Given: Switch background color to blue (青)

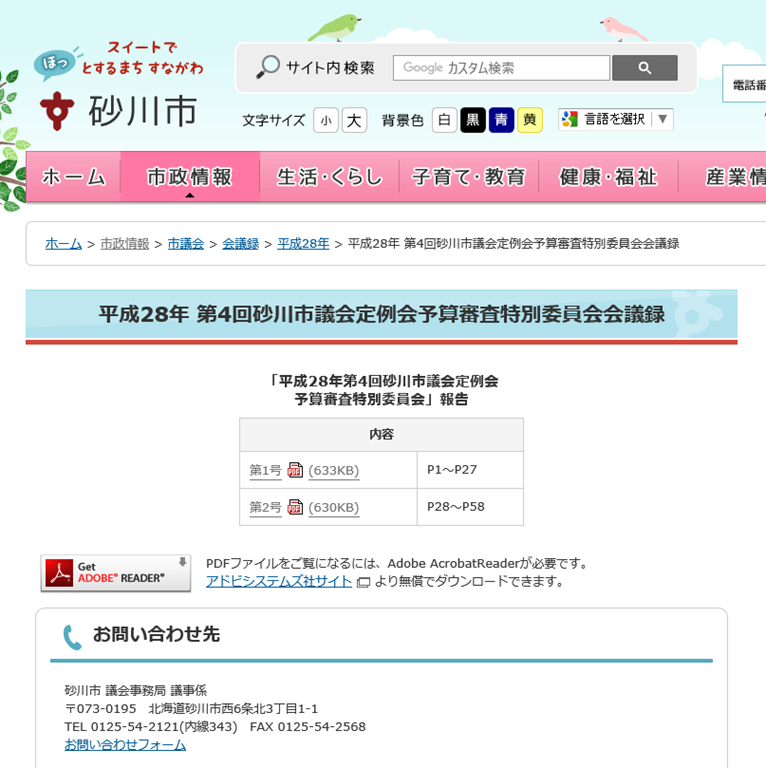Looking at the screenshot, I should [501, 121].
